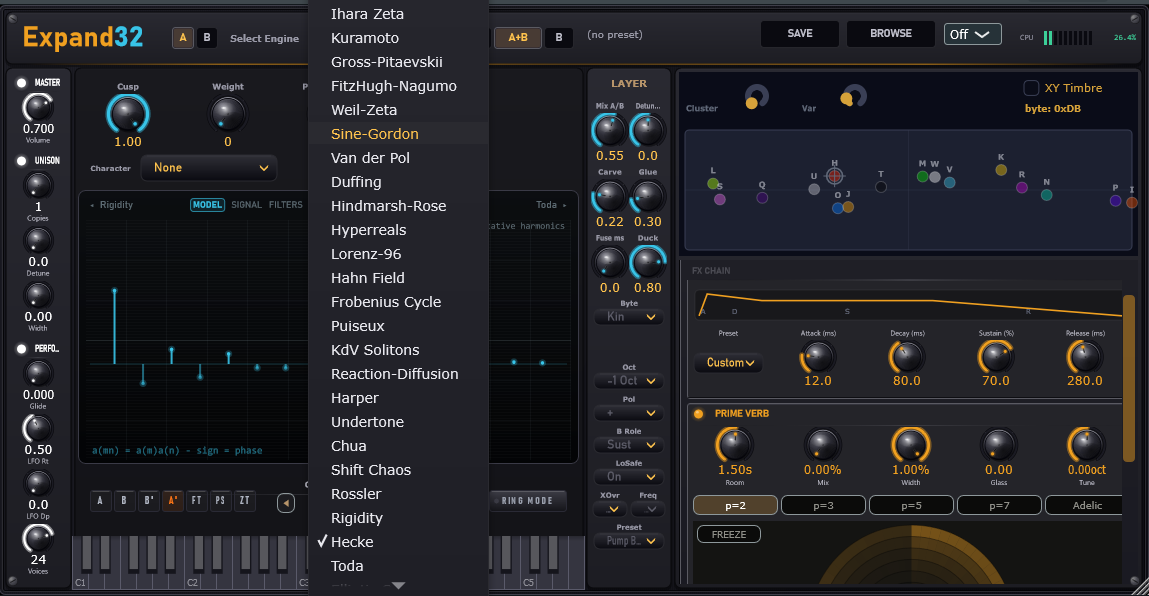Click the Unison Detune knob
This screenshot has width=1149, height=596.
(x=37, y=240)
